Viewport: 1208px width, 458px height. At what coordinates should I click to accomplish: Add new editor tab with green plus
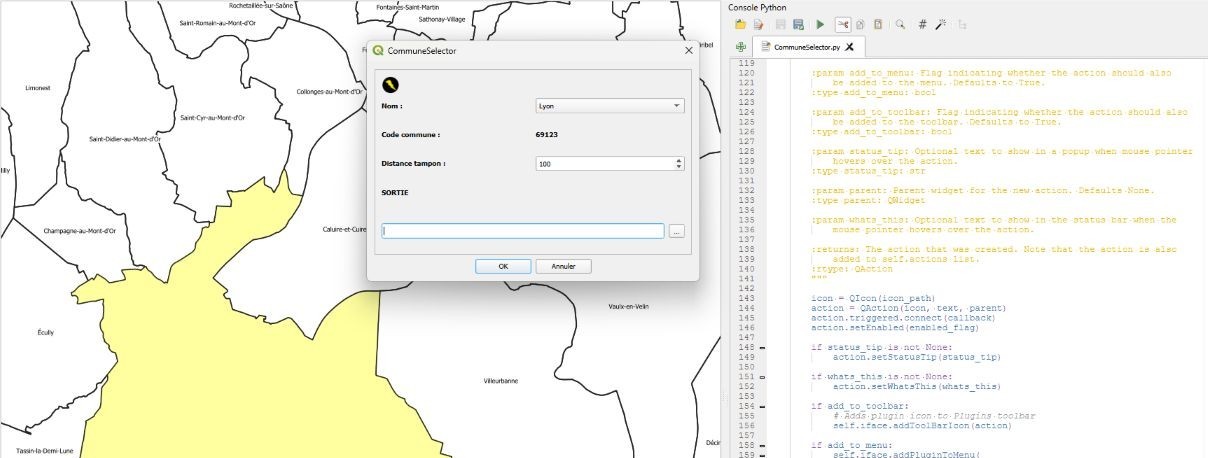click(x=740, y=47)
